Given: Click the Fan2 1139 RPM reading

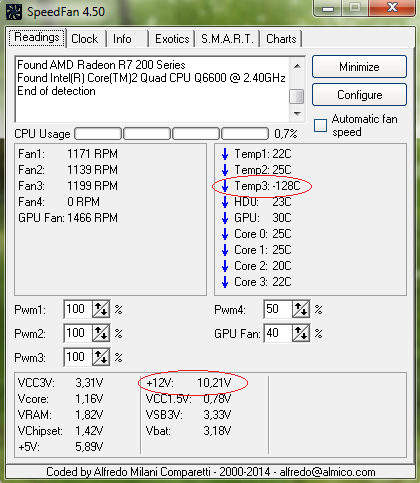Looking at the screenshot, I should tap(68, 170).
